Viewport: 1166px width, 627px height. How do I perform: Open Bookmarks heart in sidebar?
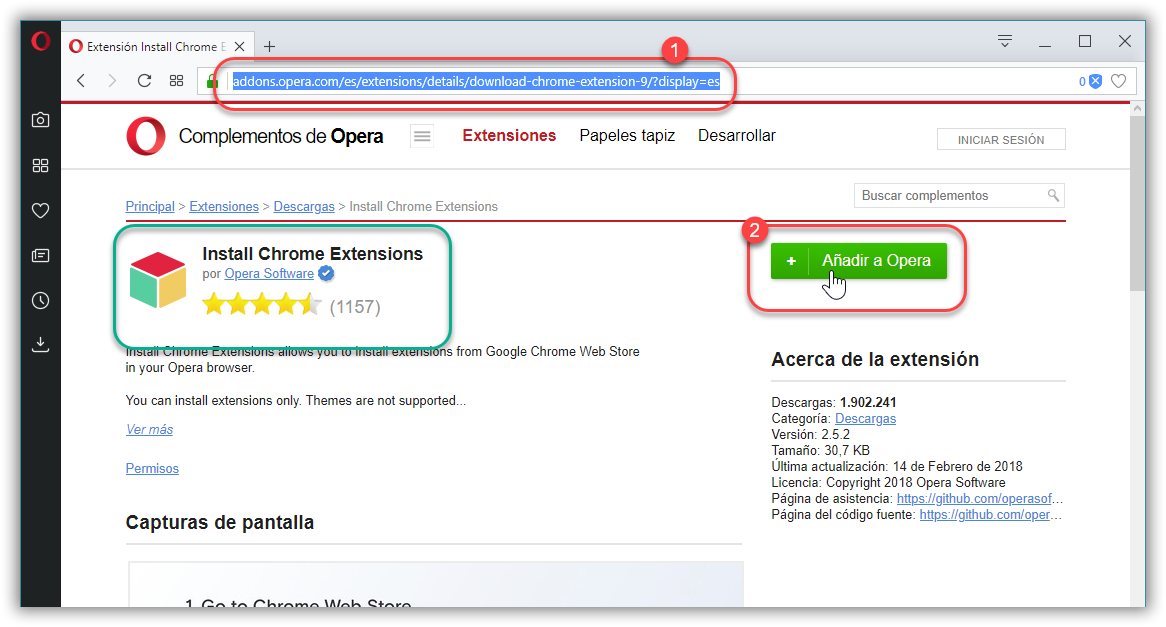[x=40, y=210]
